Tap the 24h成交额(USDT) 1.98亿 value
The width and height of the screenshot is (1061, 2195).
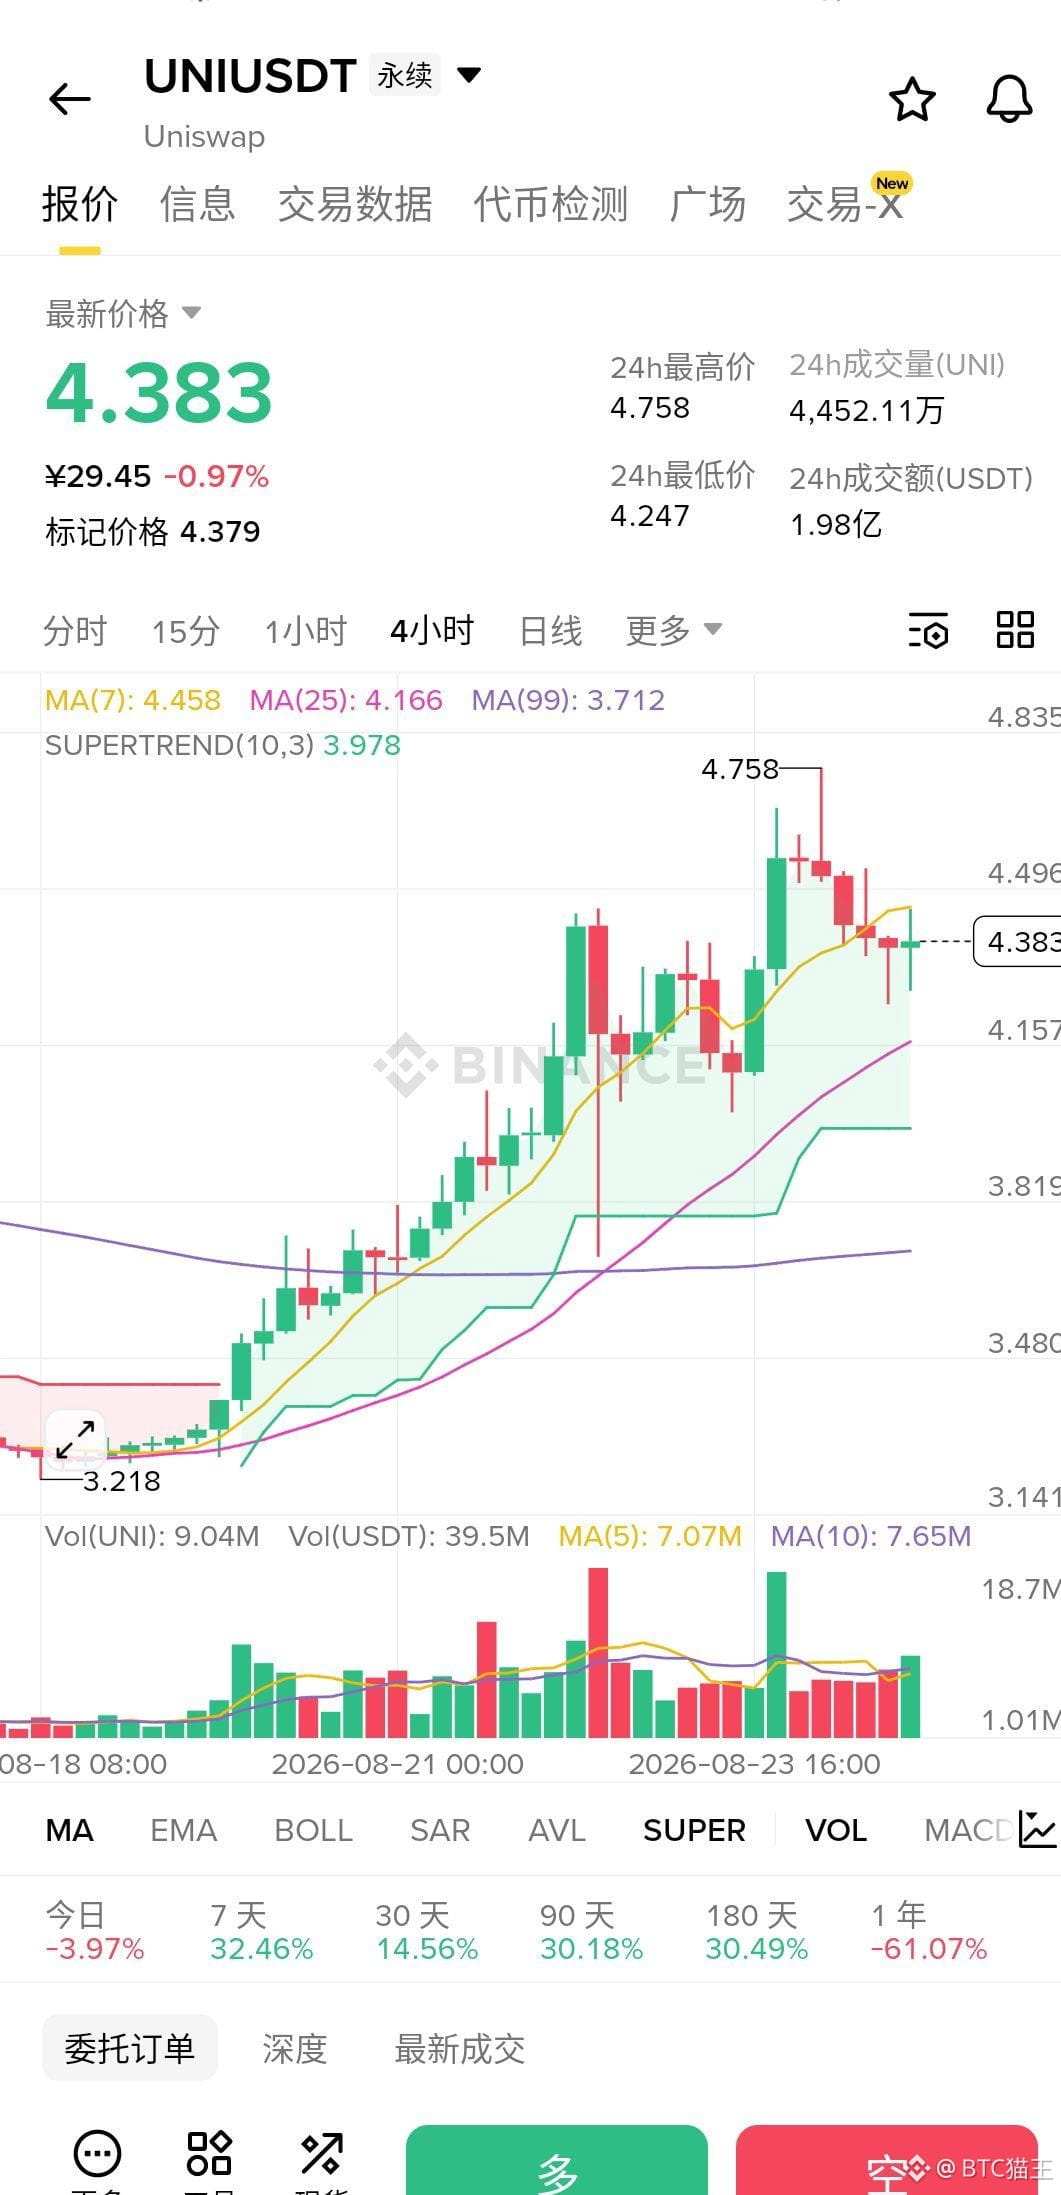coord(836,524)
